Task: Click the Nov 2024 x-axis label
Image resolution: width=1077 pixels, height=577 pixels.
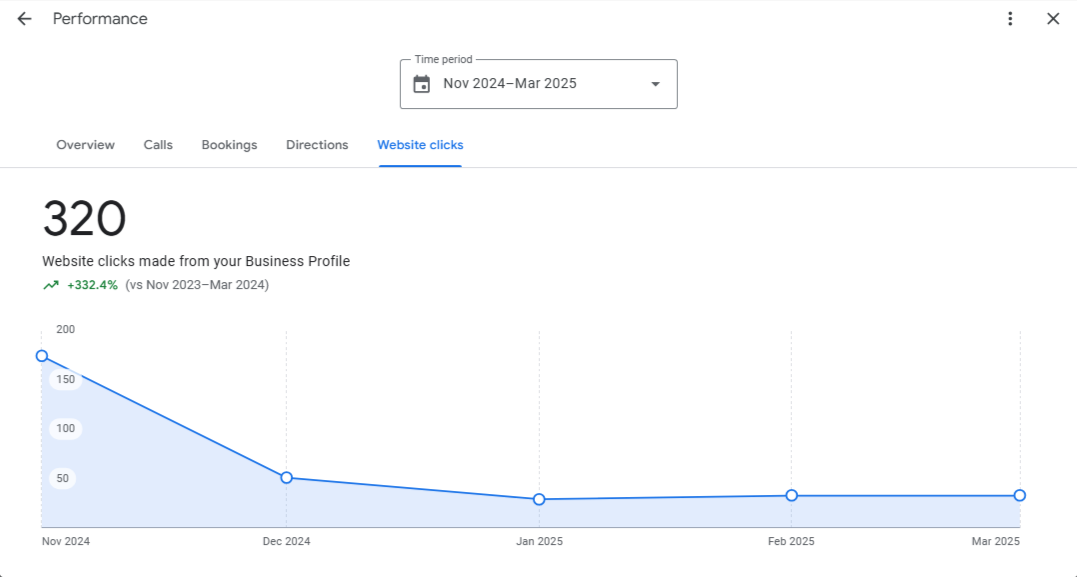Action: [66, 541]
